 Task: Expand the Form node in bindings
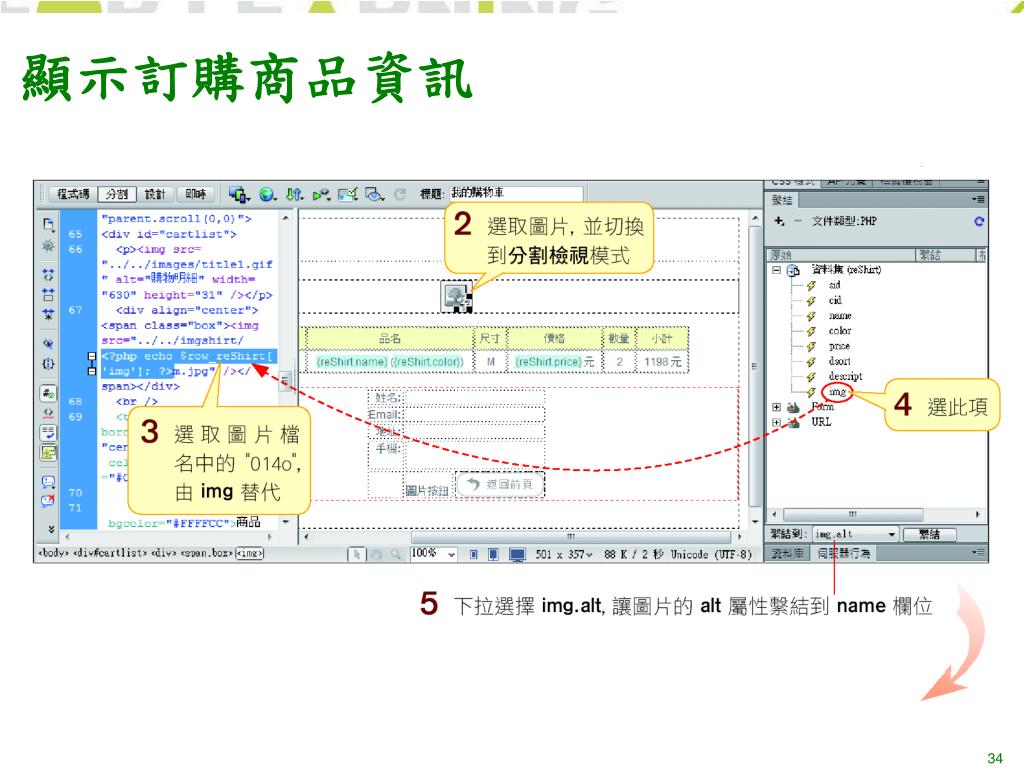pyautogui.click(x=776, y=407)
